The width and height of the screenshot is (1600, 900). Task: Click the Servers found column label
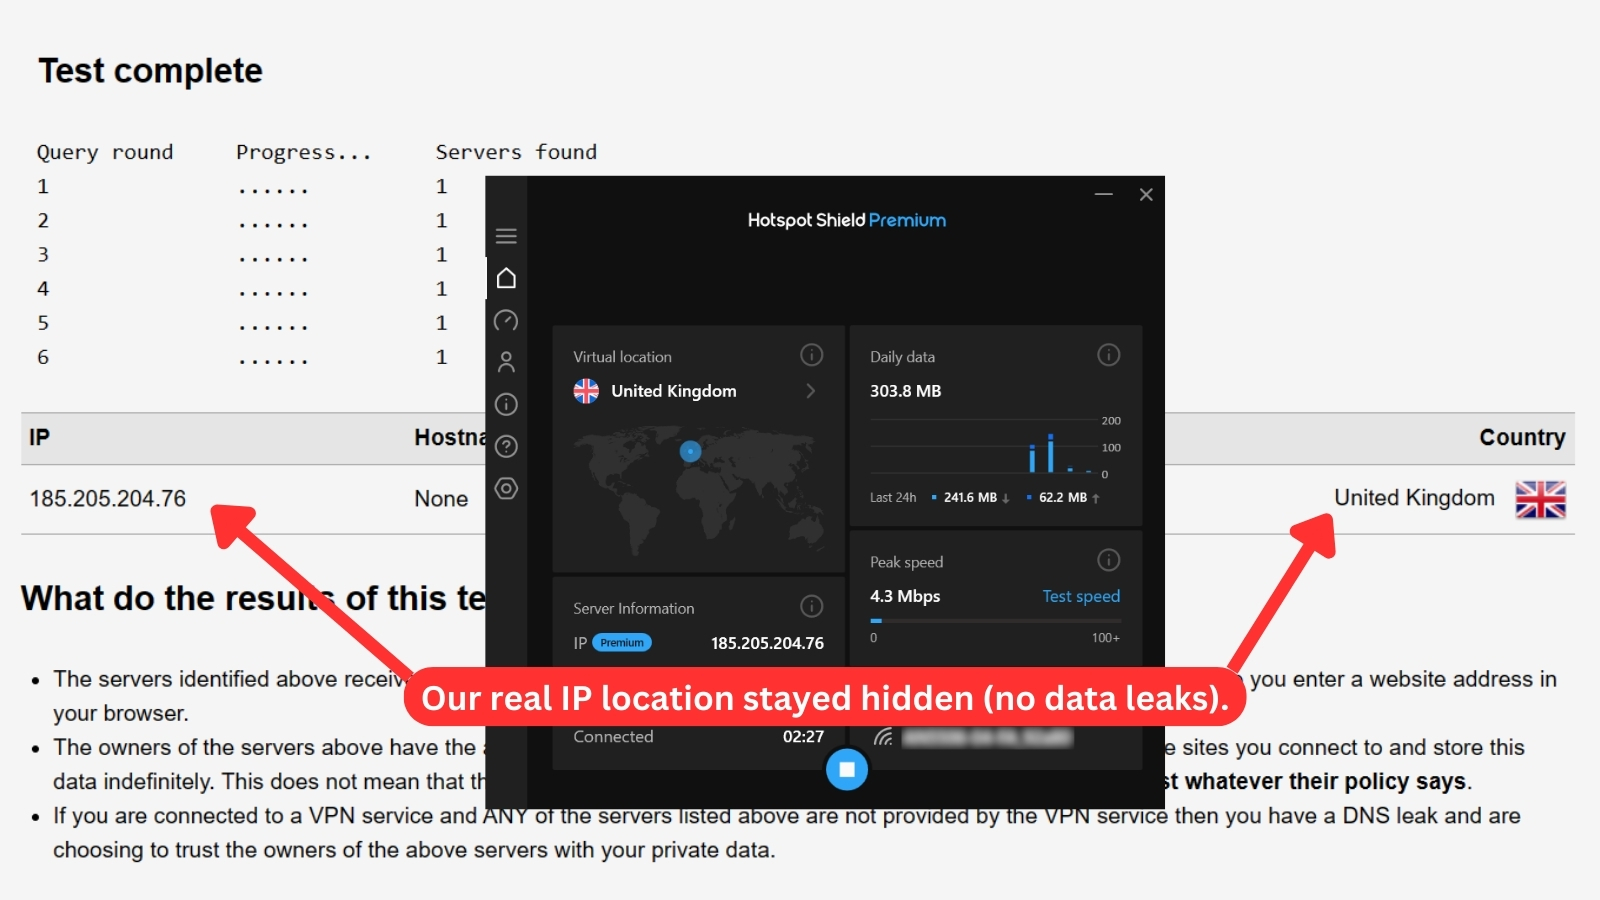[x=516, y=152]
